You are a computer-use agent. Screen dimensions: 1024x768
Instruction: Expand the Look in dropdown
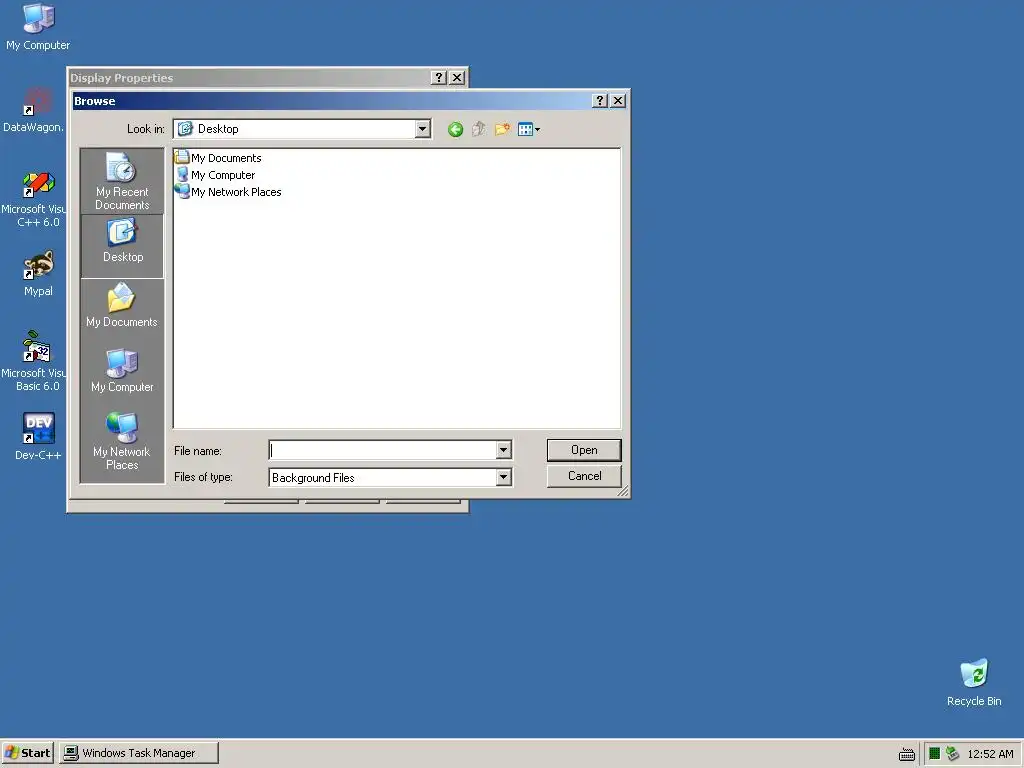point(423,129)
